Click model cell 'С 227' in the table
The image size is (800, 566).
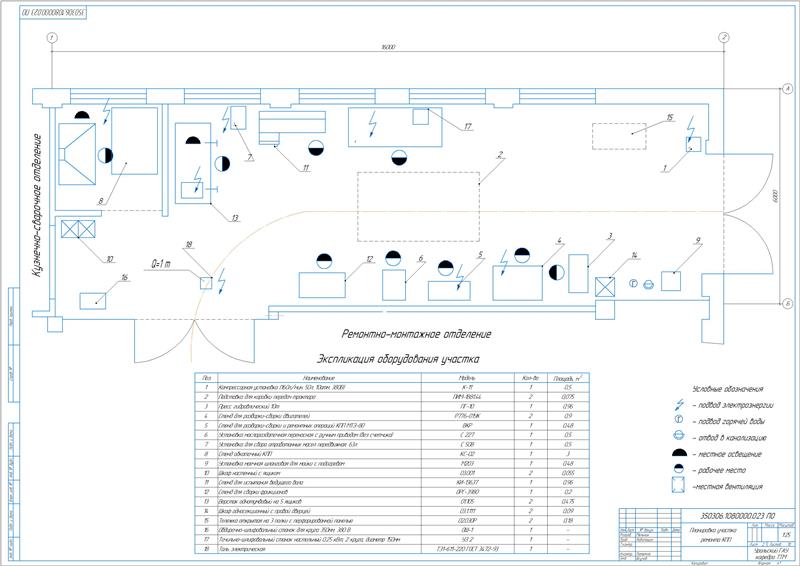coord(467,435)
